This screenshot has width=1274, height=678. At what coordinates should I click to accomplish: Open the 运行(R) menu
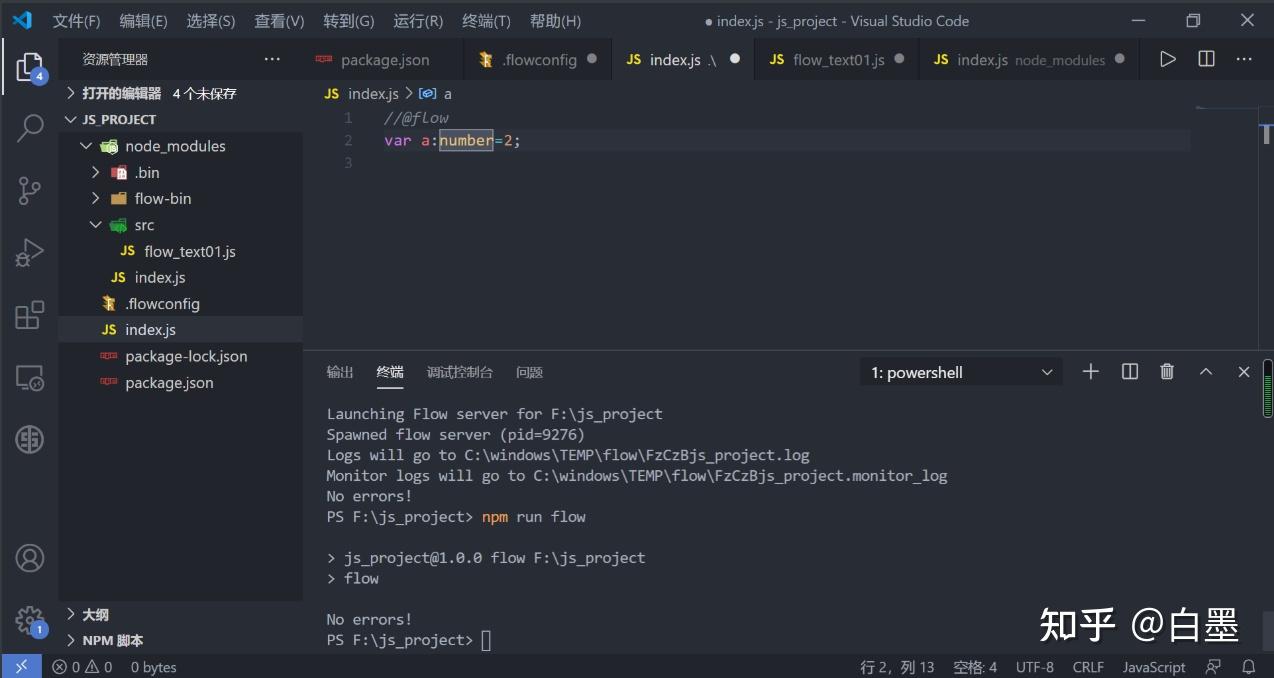click(418, 21)
